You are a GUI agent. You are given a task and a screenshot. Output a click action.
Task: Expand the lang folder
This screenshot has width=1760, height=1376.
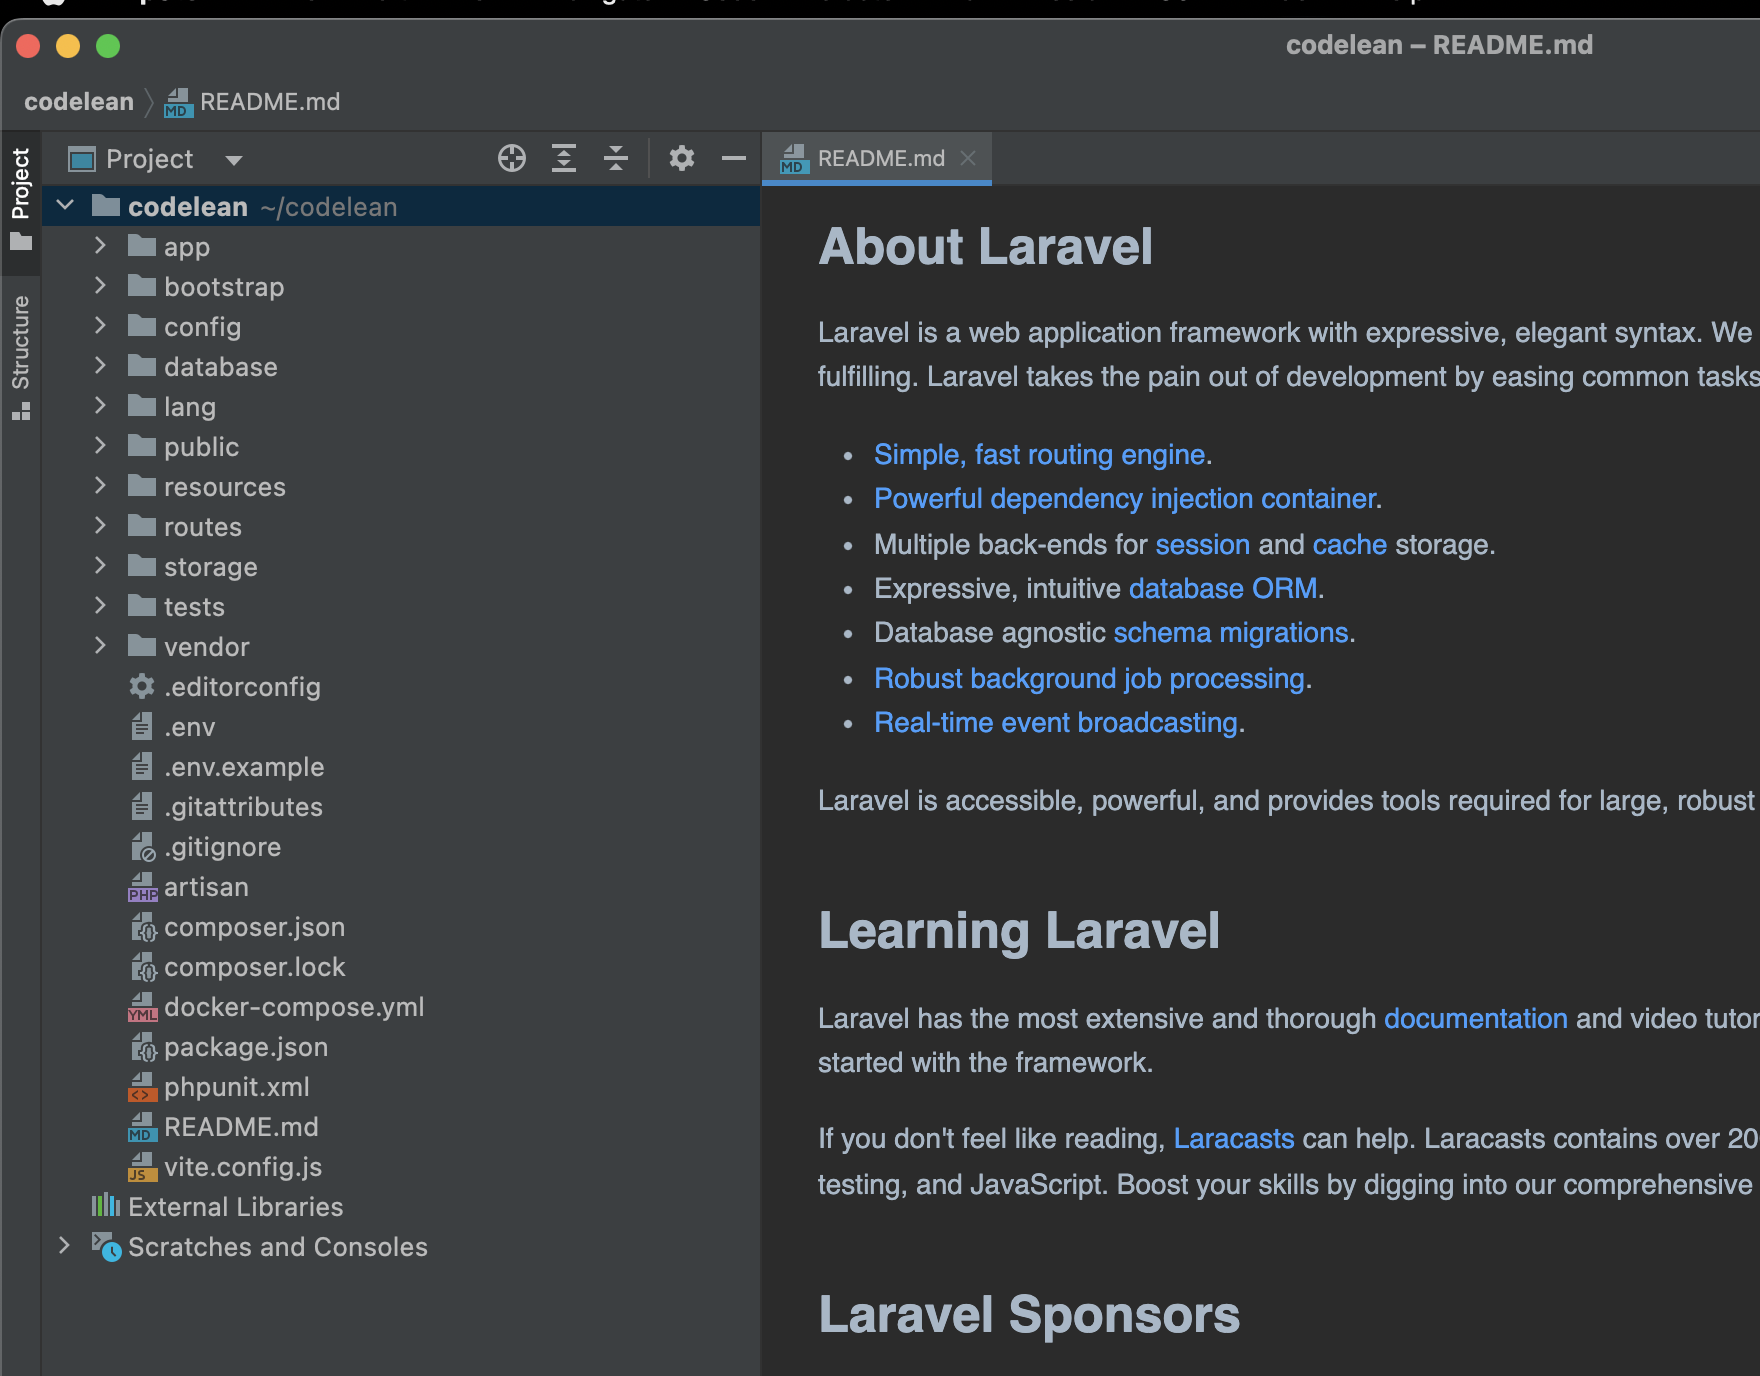click(100, 406)
